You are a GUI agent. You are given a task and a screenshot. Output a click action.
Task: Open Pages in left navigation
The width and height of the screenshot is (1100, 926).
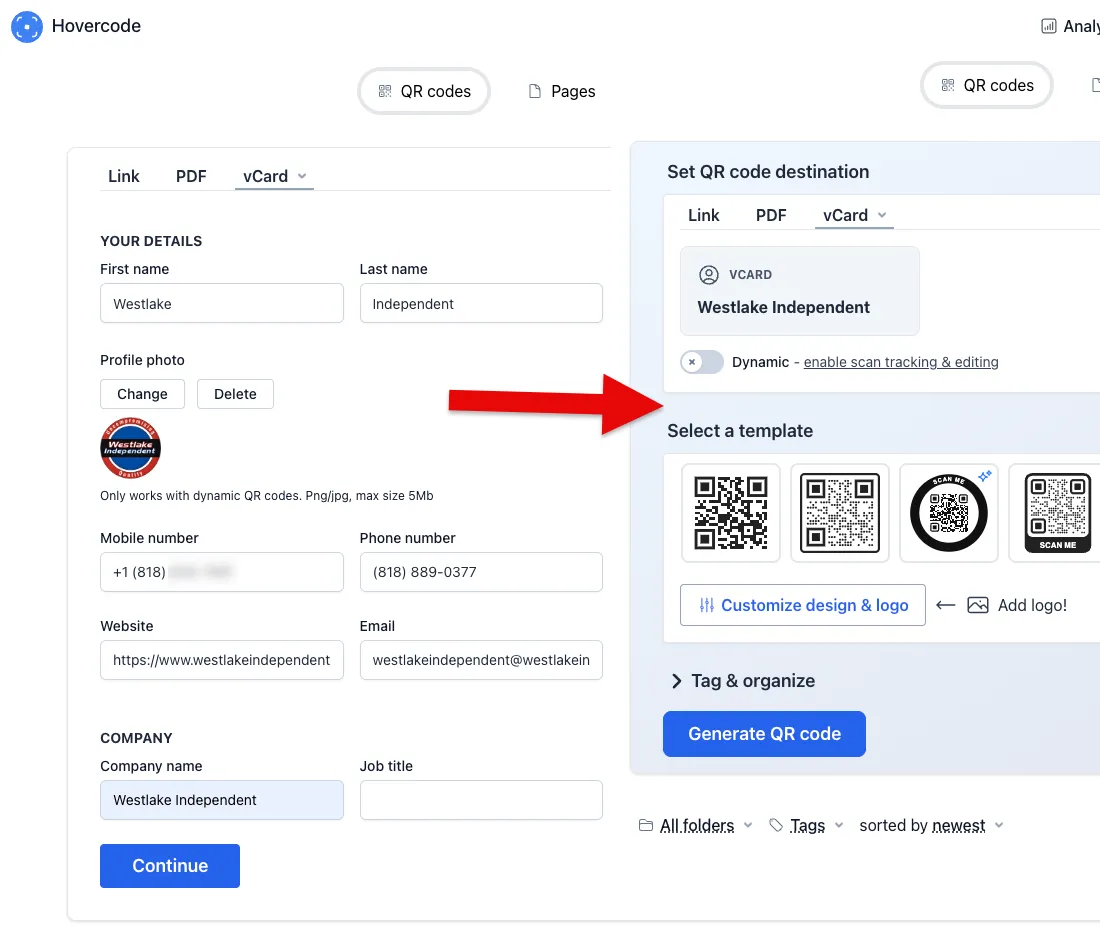tap(562, 91)
